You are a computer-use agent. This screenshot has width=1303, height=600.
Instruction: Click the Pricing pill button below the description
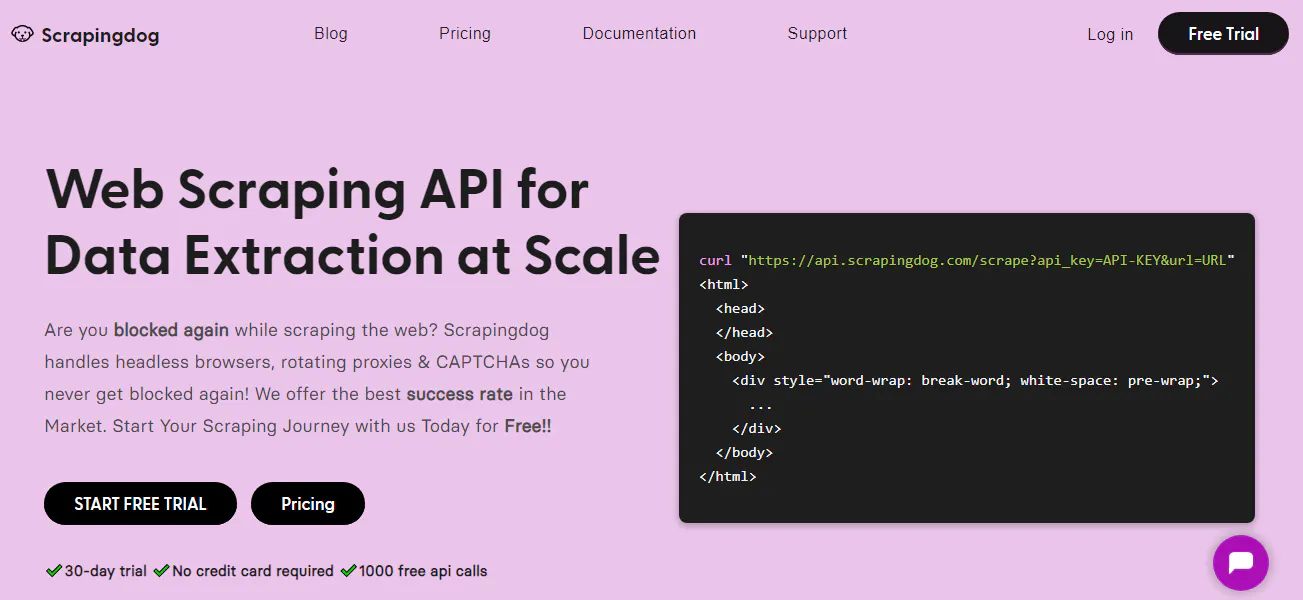(x=307, y=503)
